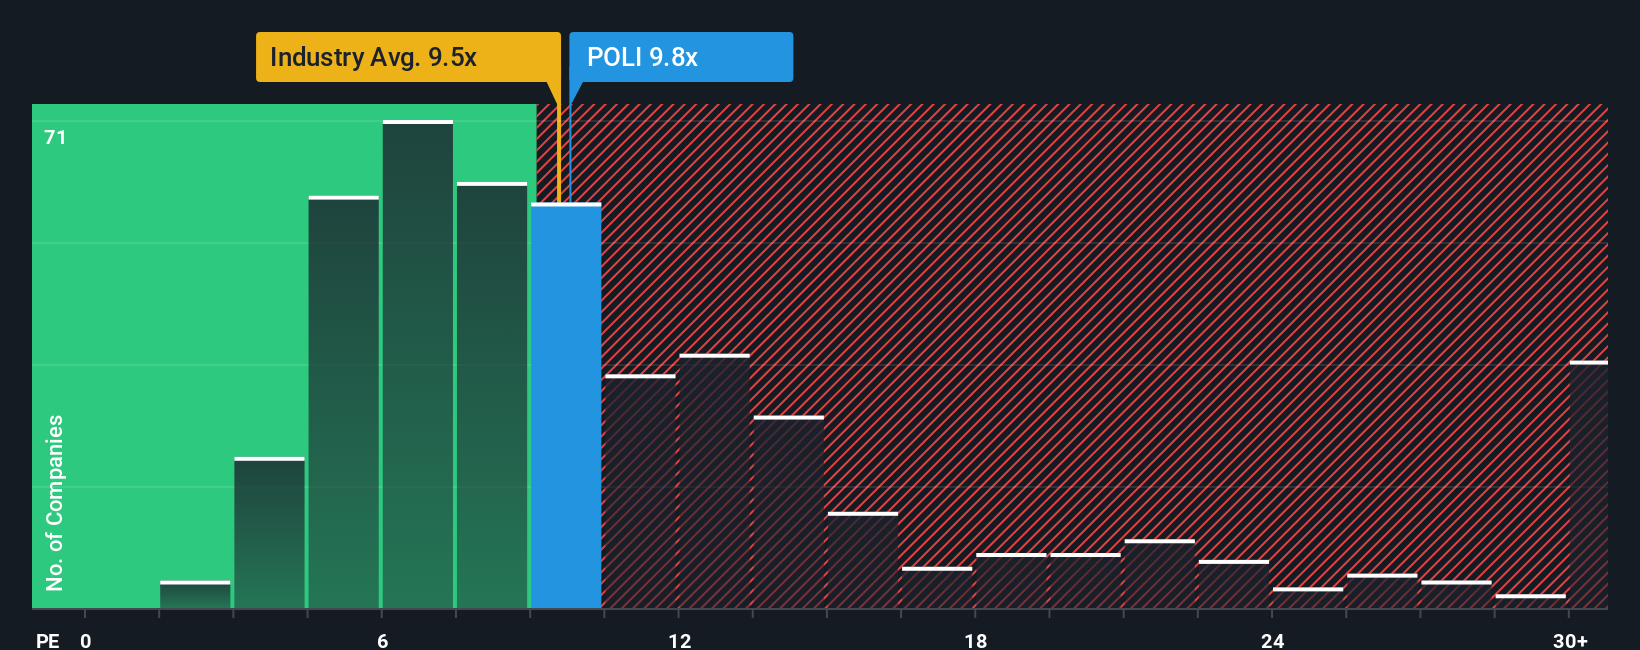Click the 71 y-axis value label
The image size is (1640, 650).
tap(55, 137)
